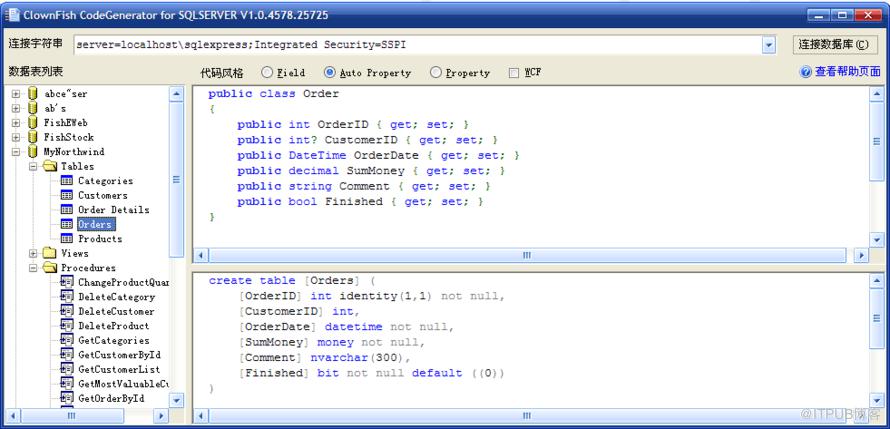Screen dimensions: 890x429
Task: Click the connect database button
Action: tap(835, 45)
